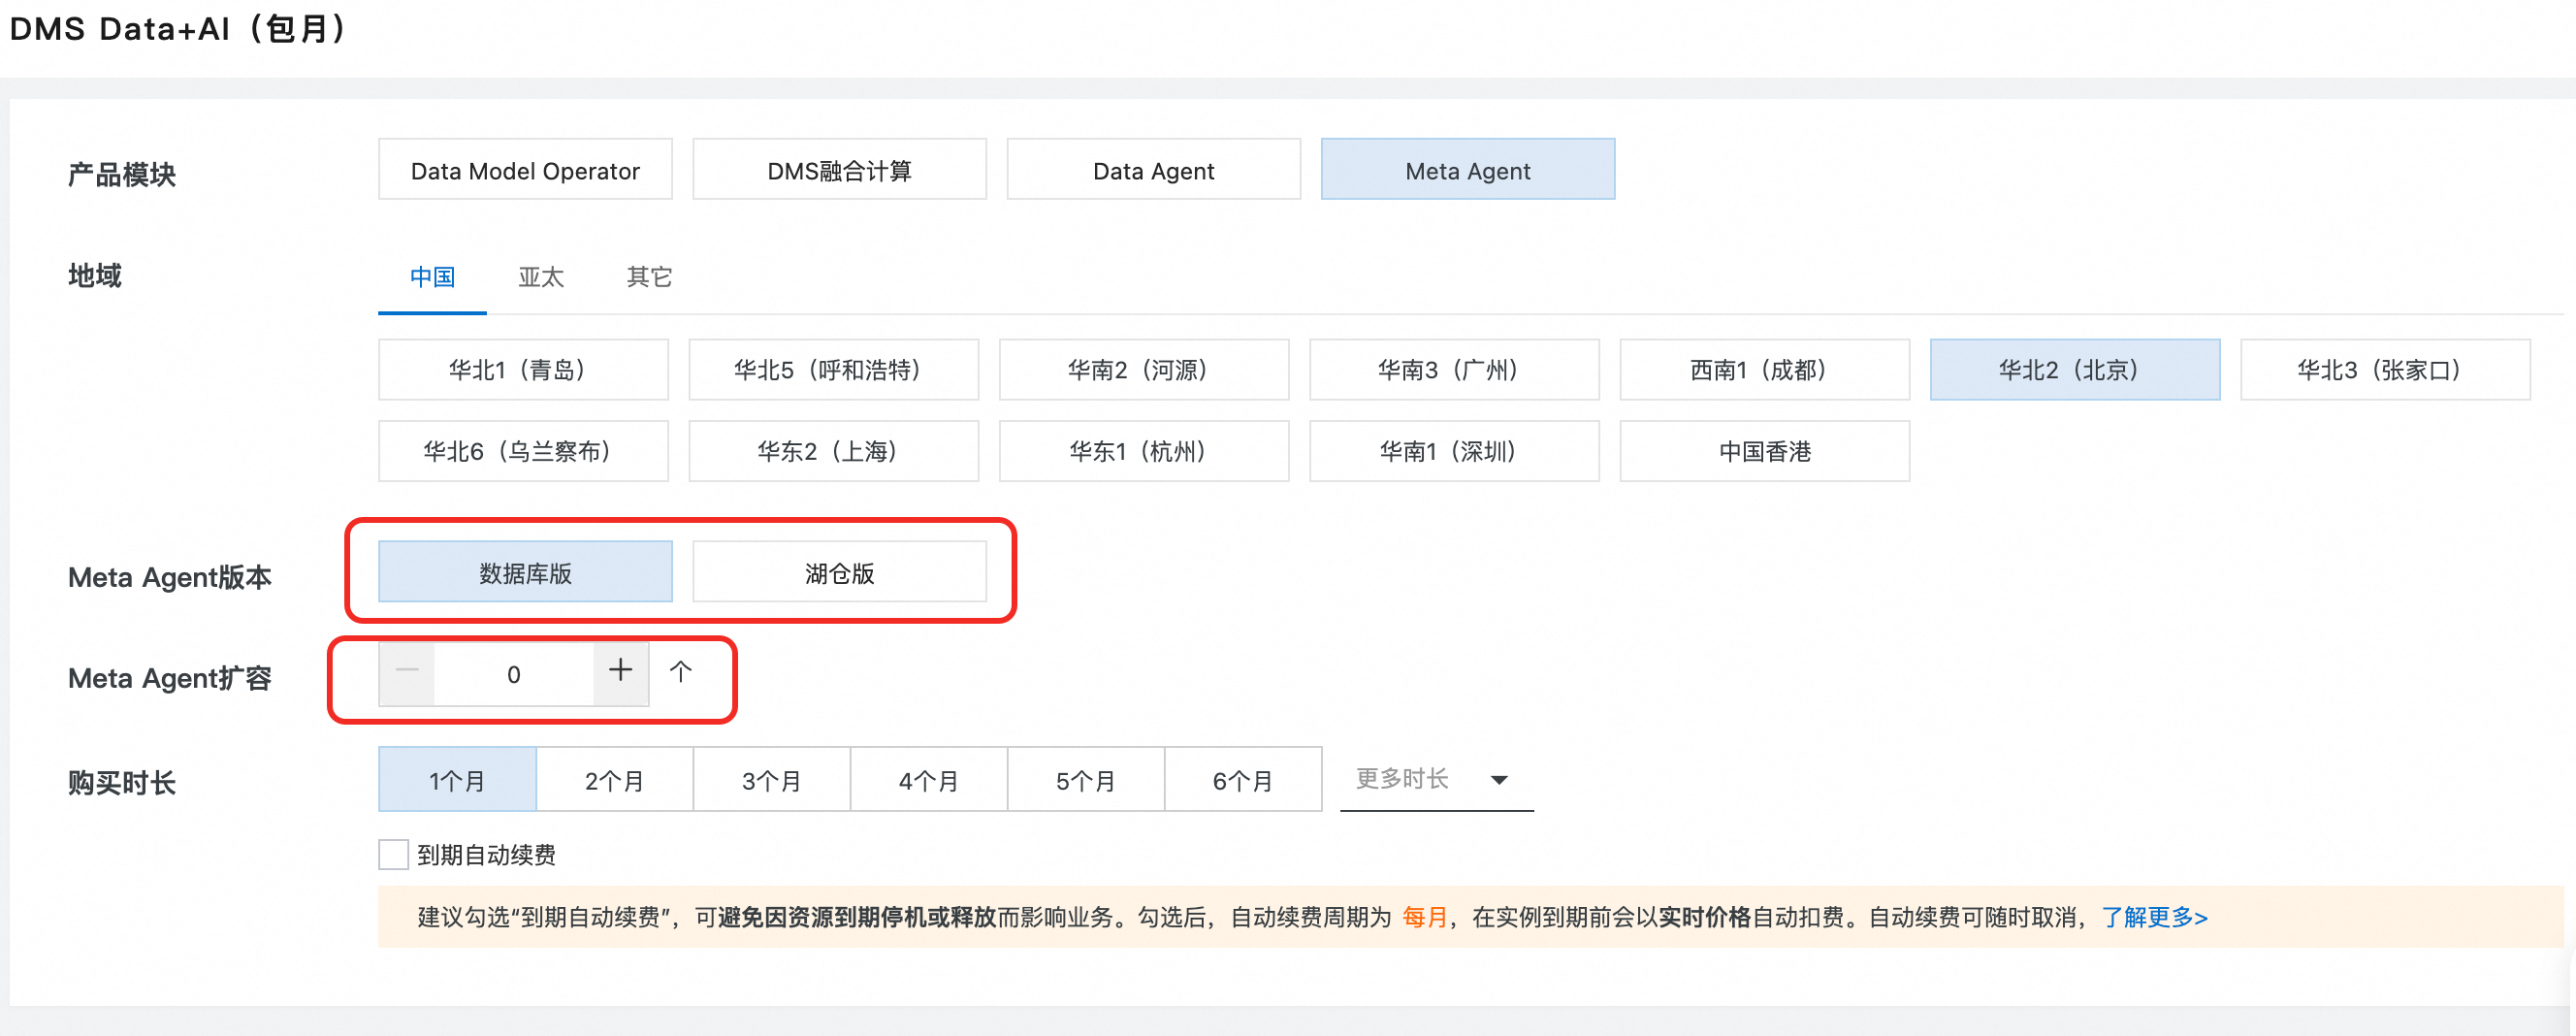Screen dimensions: 2576x1036
Task: Switch to 亚太 region tab
Action: [541, 277]
